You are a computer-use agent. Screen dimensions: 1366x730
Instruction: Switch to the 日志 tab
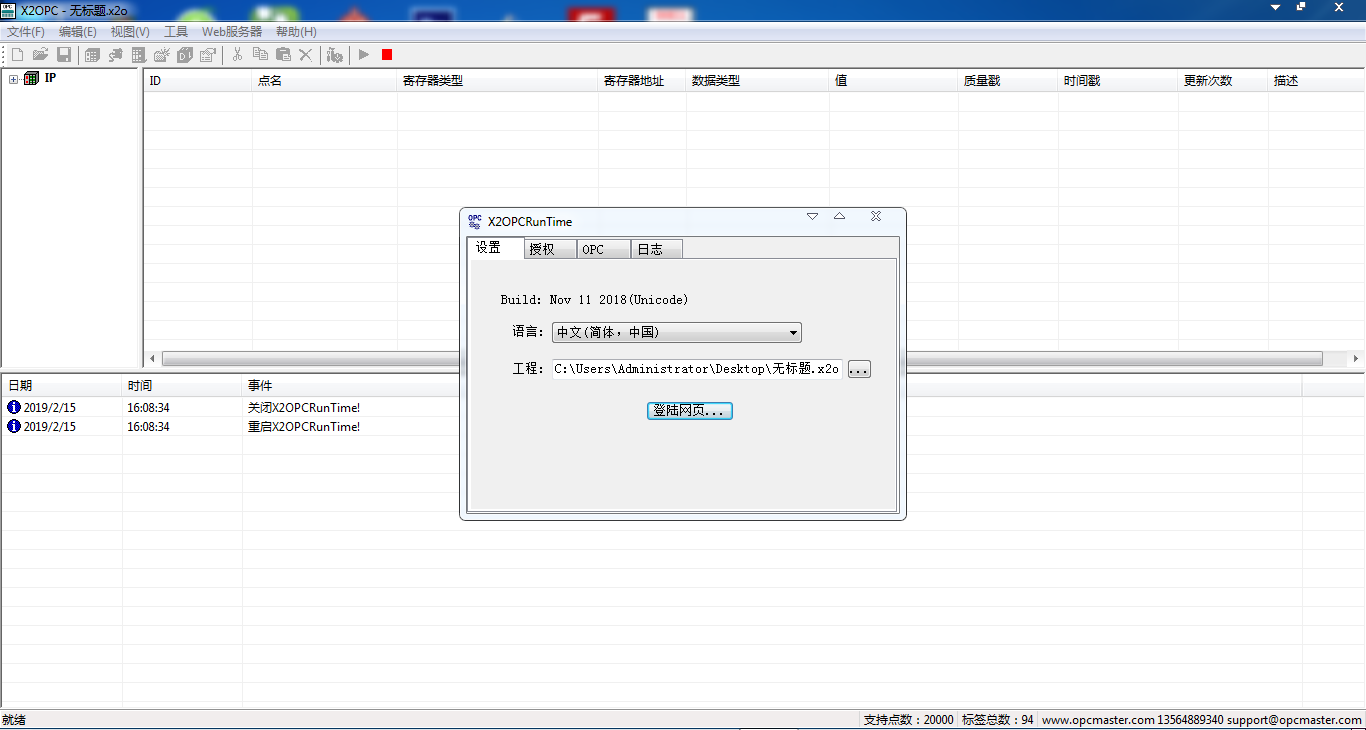657,249
